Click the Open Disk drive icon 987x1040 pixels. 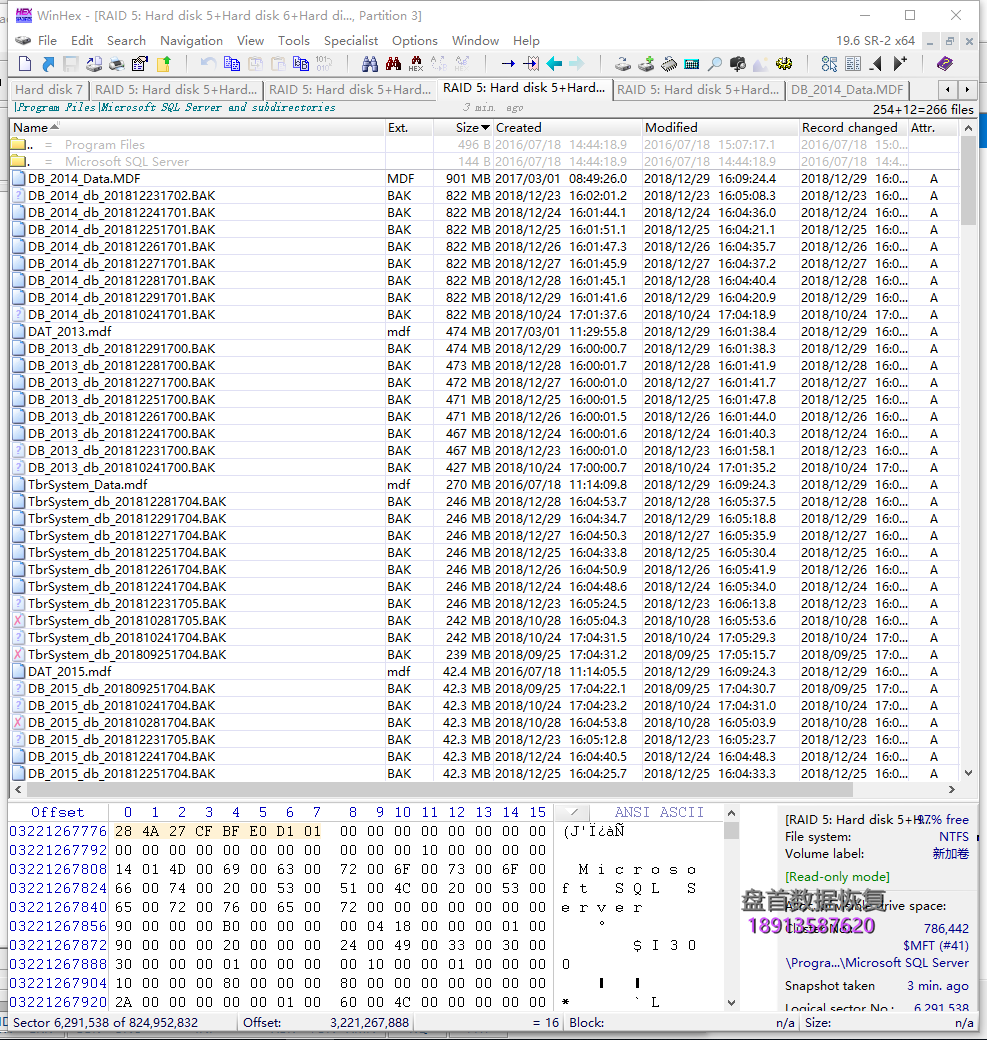(623, 64)
